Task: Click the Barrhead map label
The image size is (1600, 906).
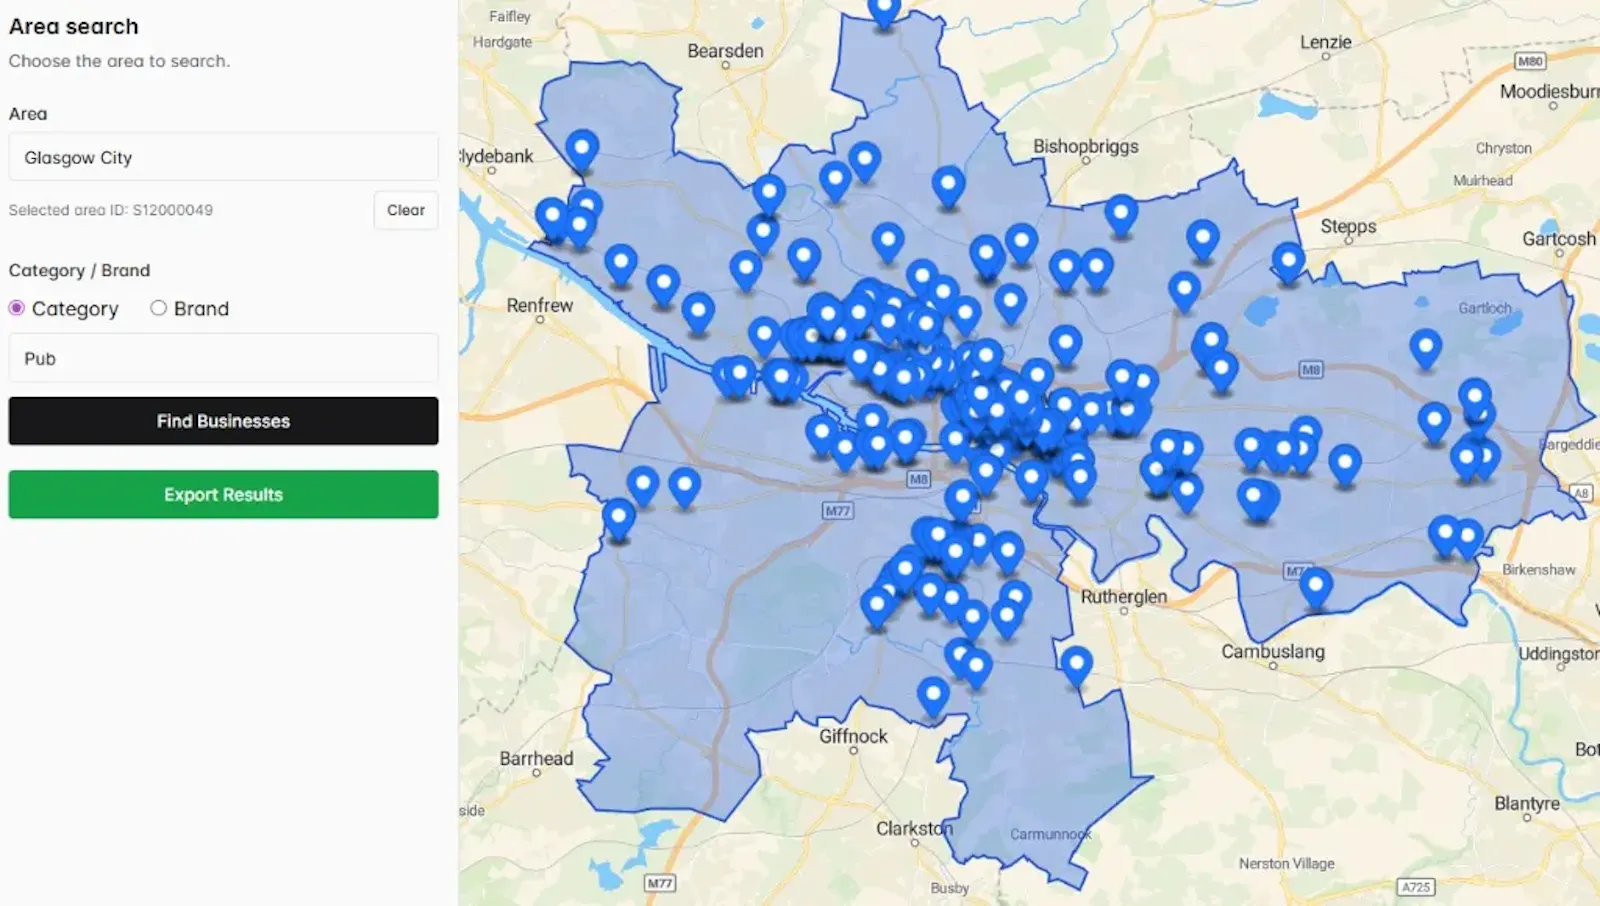Action: pos(537,758)
